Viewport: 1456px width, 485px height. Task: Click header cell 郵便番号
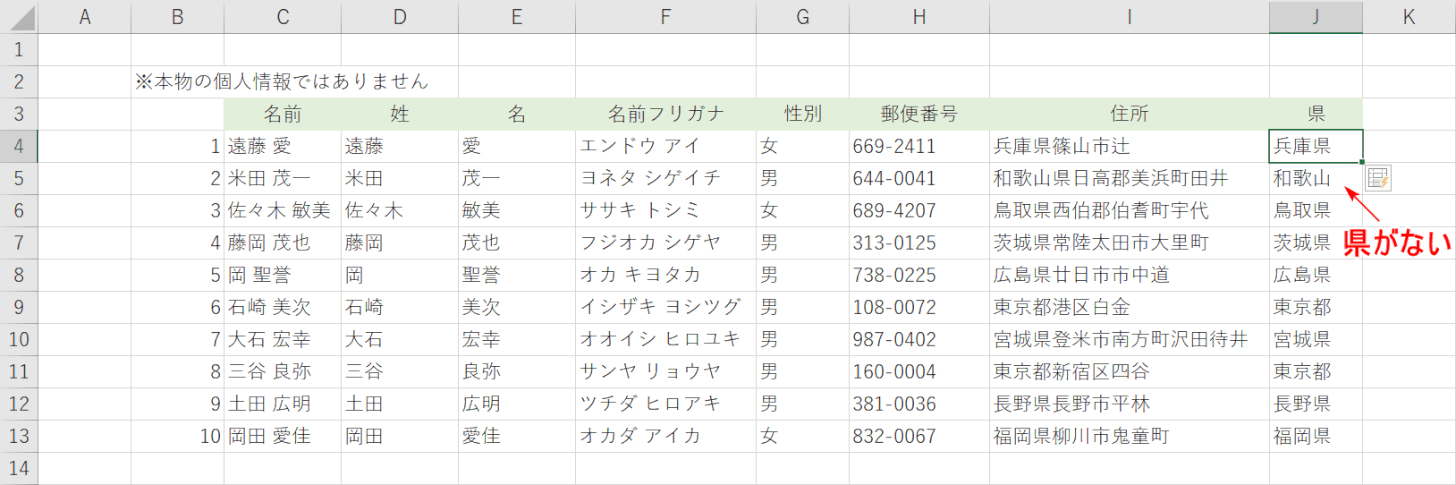(919, 114)
